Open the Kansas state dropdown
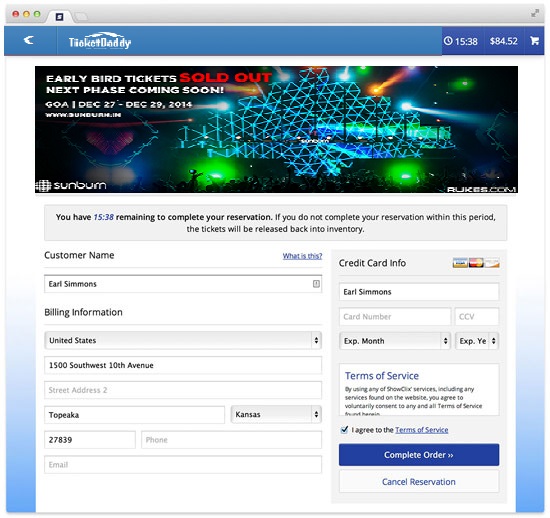 (276, 415)
